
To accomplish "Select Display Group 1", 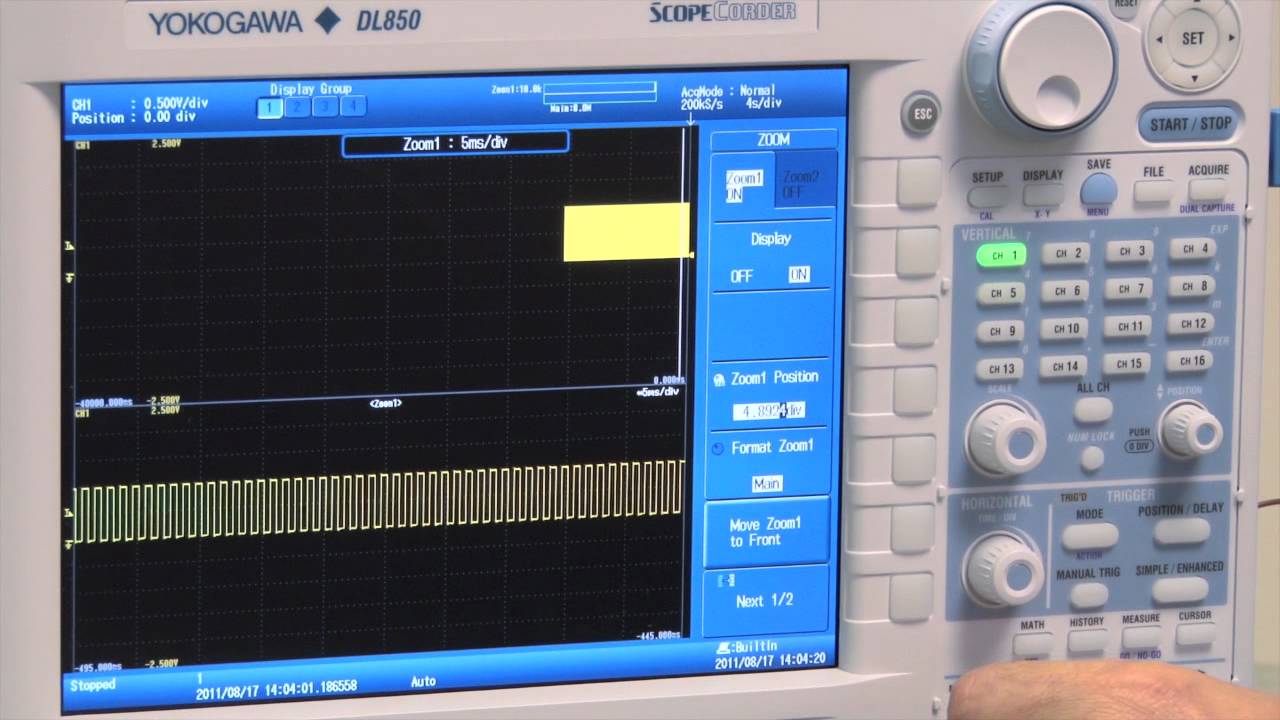I will (x=270, y=106).
